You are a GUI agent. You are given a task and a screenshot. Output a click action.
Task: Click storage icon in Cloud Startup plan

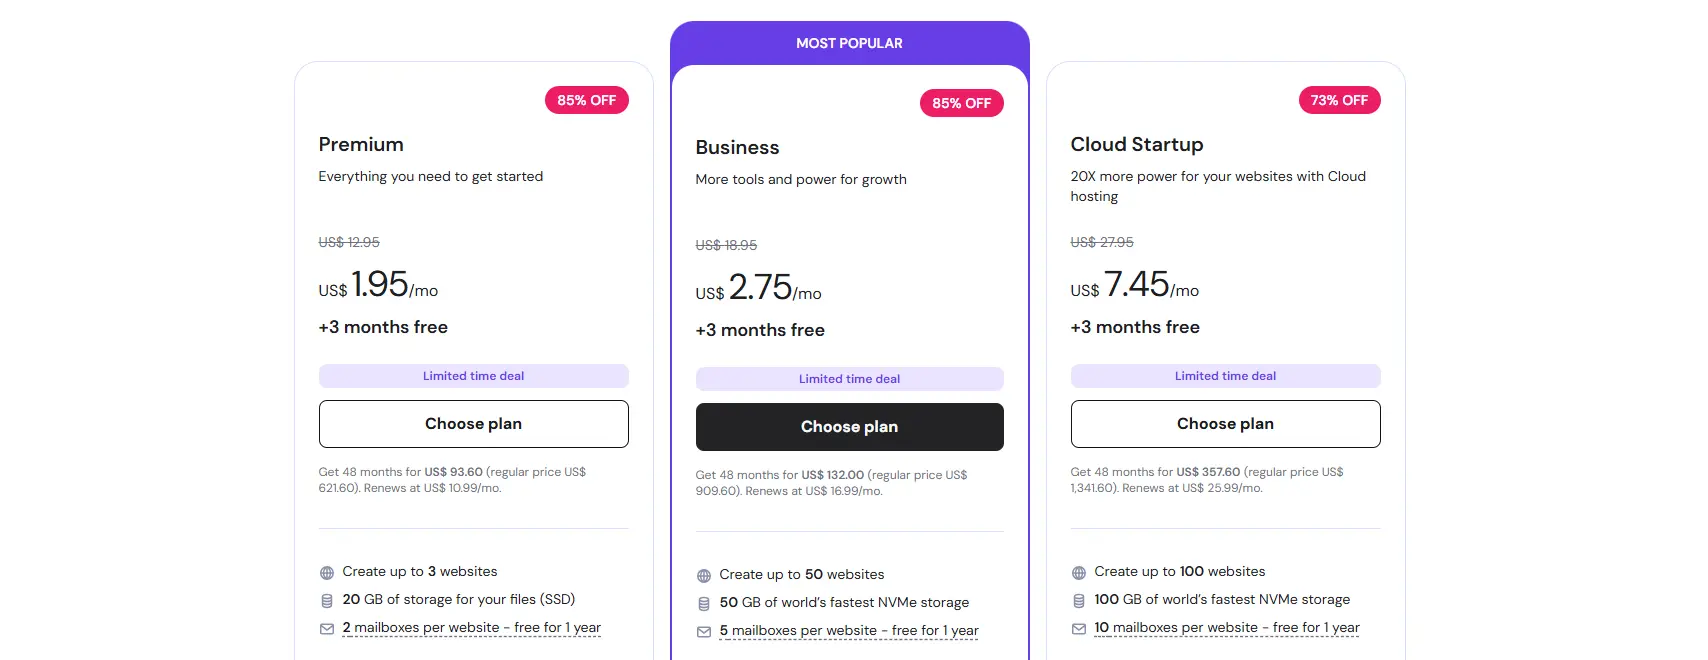pos(1079,601)
